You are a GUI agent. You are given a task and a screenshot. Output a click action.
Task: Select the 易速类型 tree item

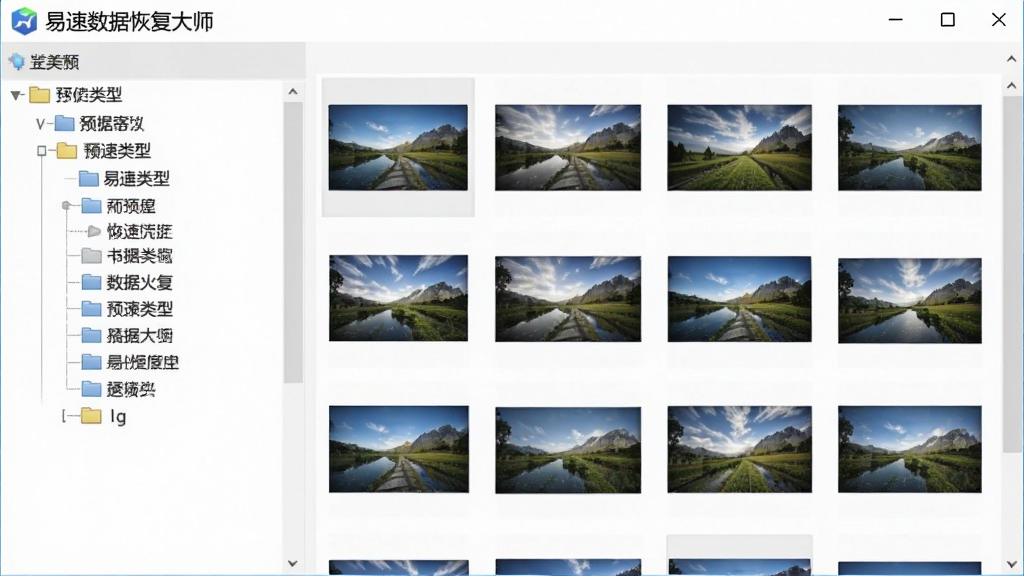(136, 178)
